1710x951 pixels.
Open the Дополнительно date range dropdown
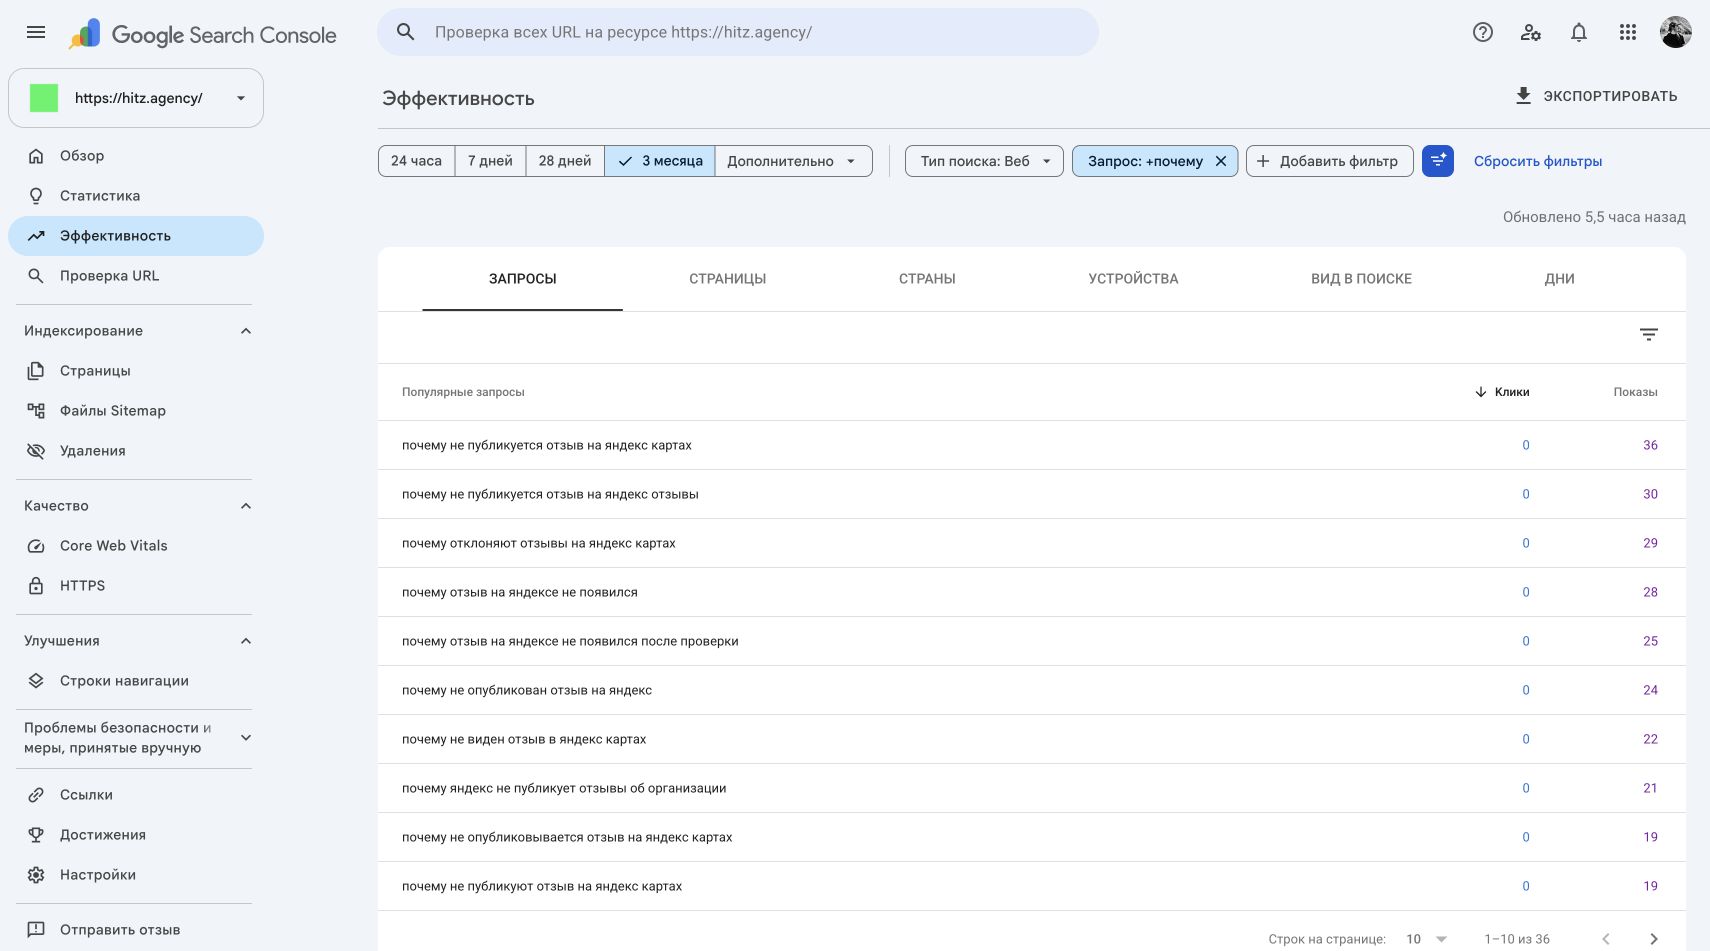tap(793, 161)
